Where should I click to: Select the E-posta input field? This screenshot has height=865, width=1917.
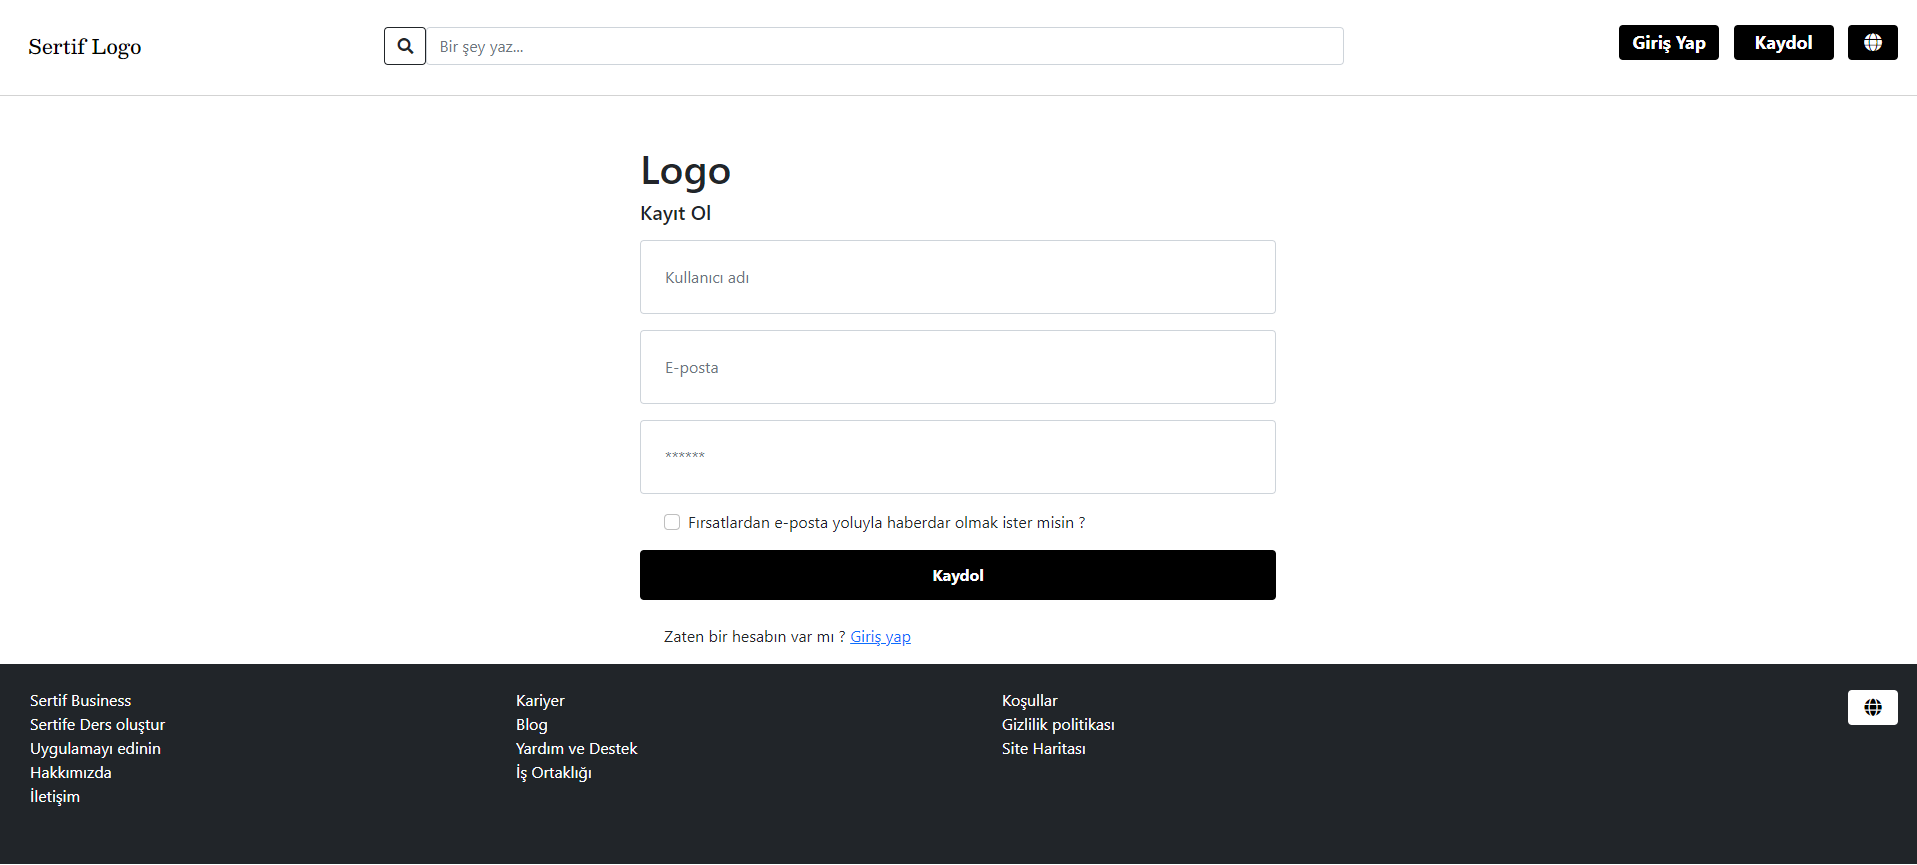click(957, 366)
